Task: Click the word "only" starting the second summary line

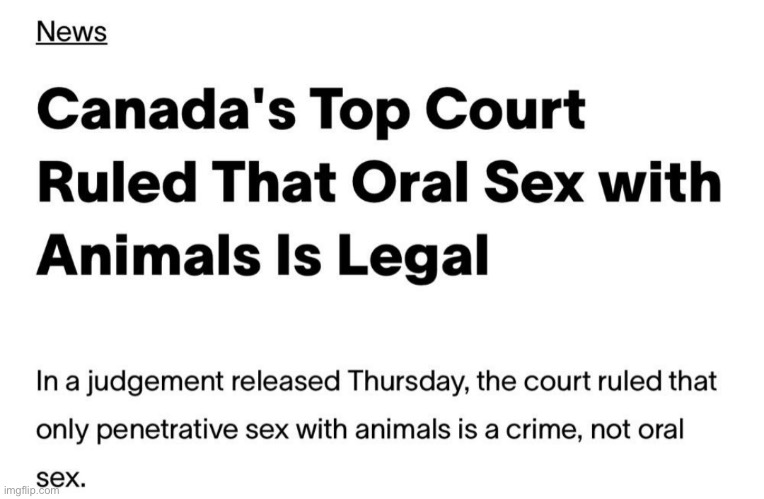Action: coord(61,428)
